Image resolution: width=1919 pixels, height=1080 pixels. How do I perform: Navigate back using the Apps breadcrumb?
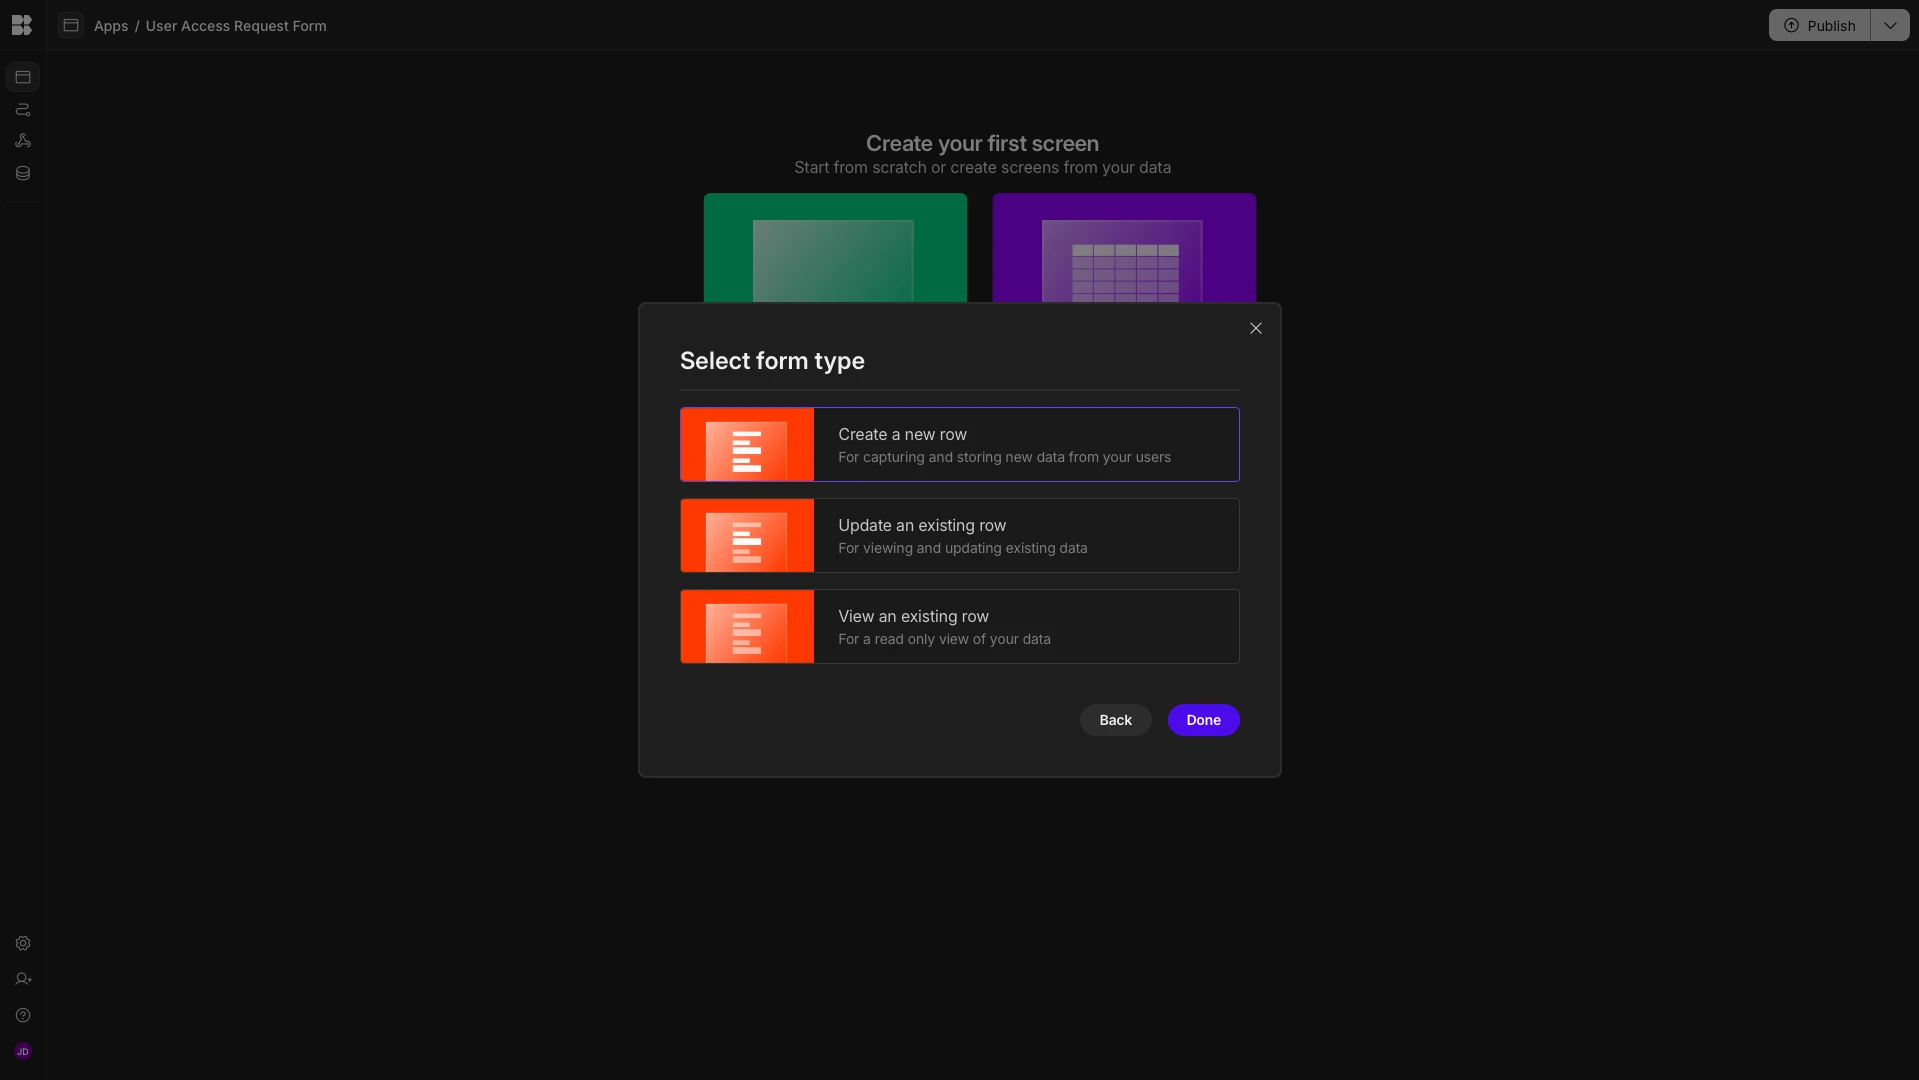point(110,26)
